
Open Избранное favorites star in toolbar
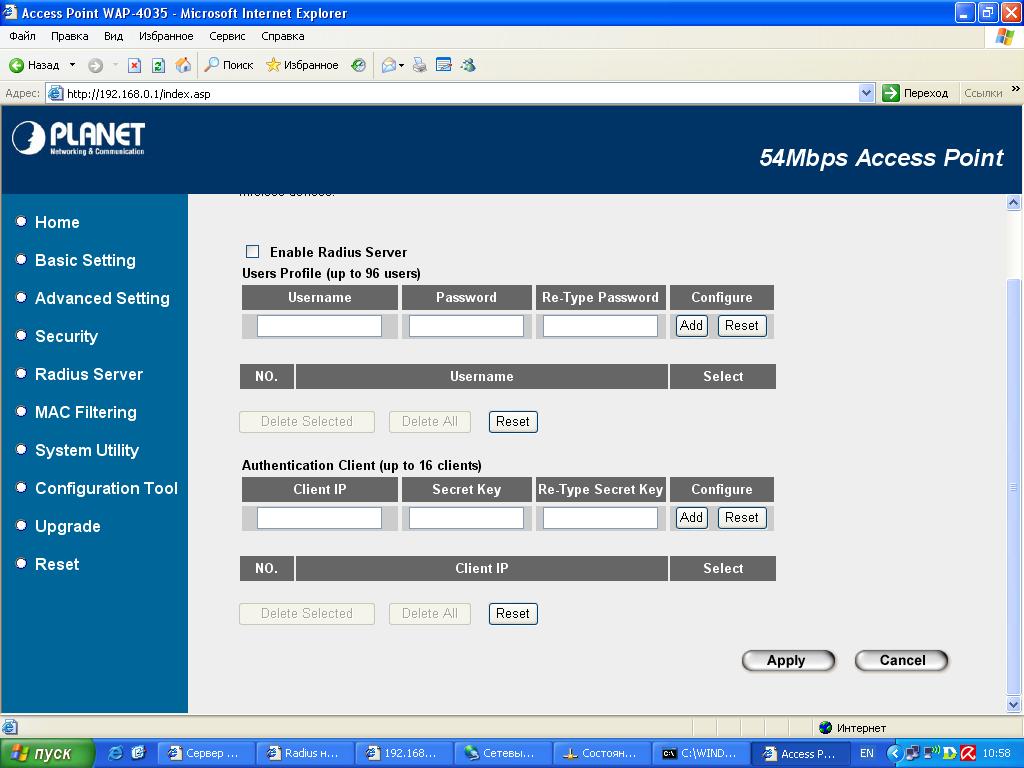pos(273,65)
